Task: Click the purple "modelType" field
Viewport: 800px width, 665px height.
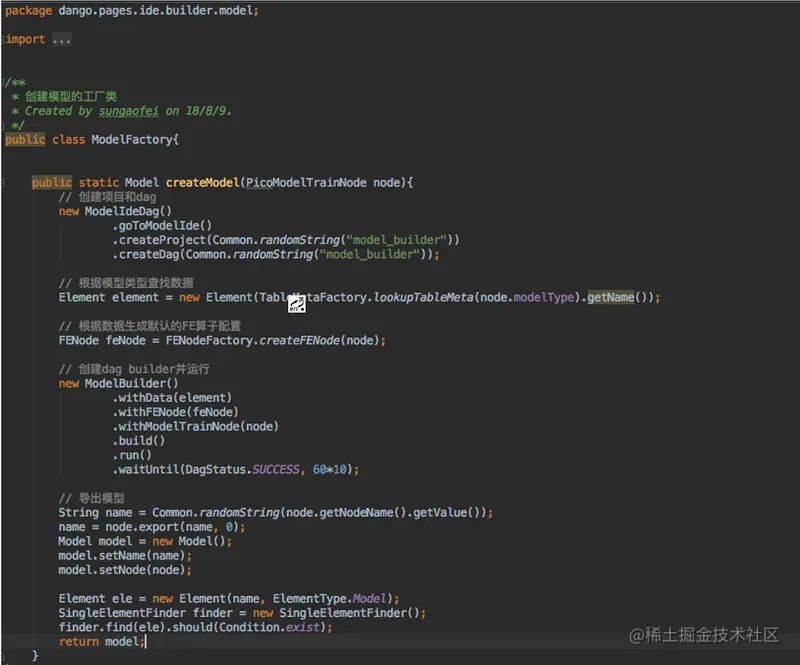Action: click(x=543, y=297)
